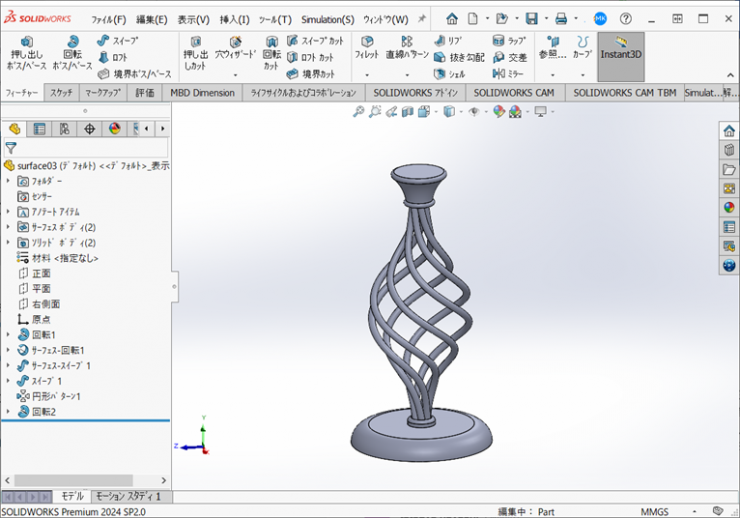Switch to the スケッチ tab

(x=61, y=93)
